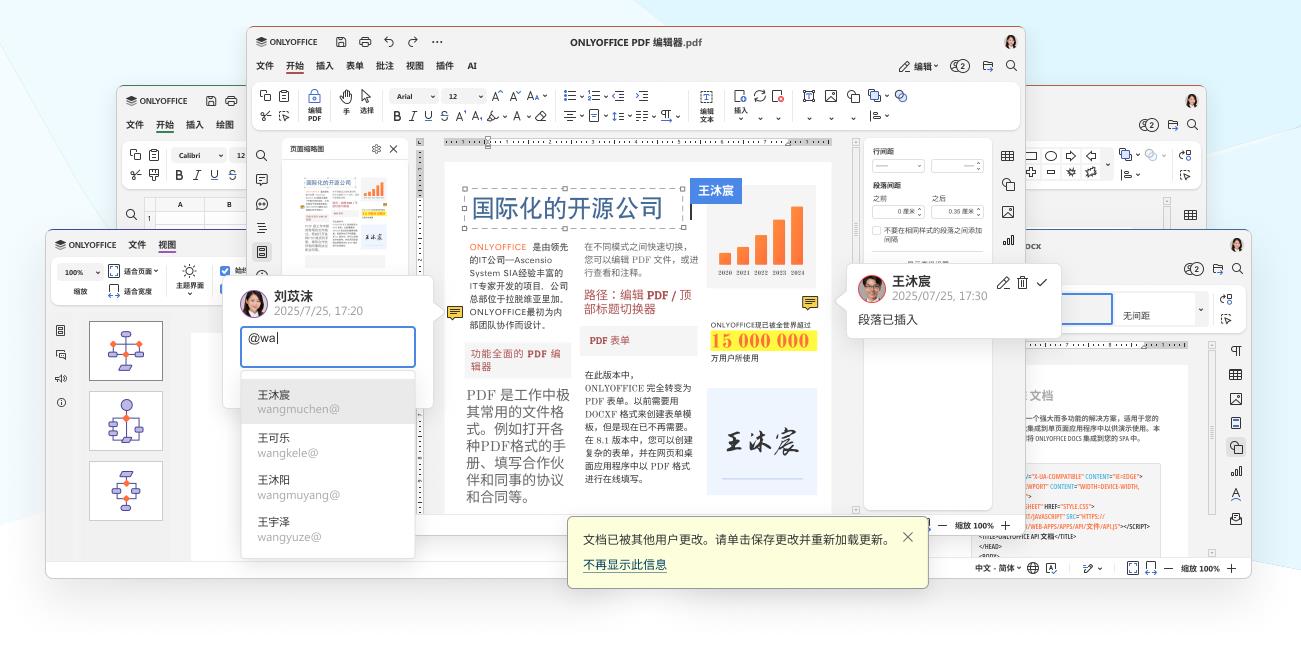Click 适合页面 fit page button

pyautogui.click(x=133, y=271)
